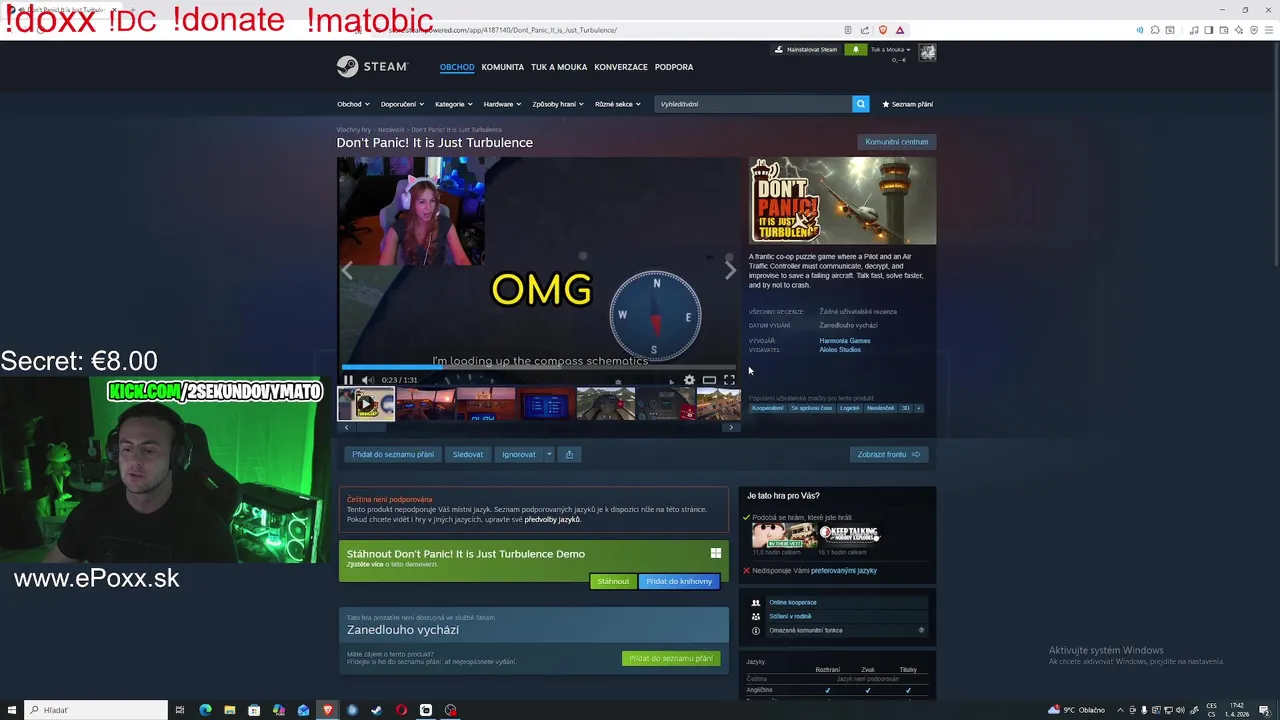Click the trailer progress seek bar
This screenshot has width=1280, height=720.
[538, 368]
